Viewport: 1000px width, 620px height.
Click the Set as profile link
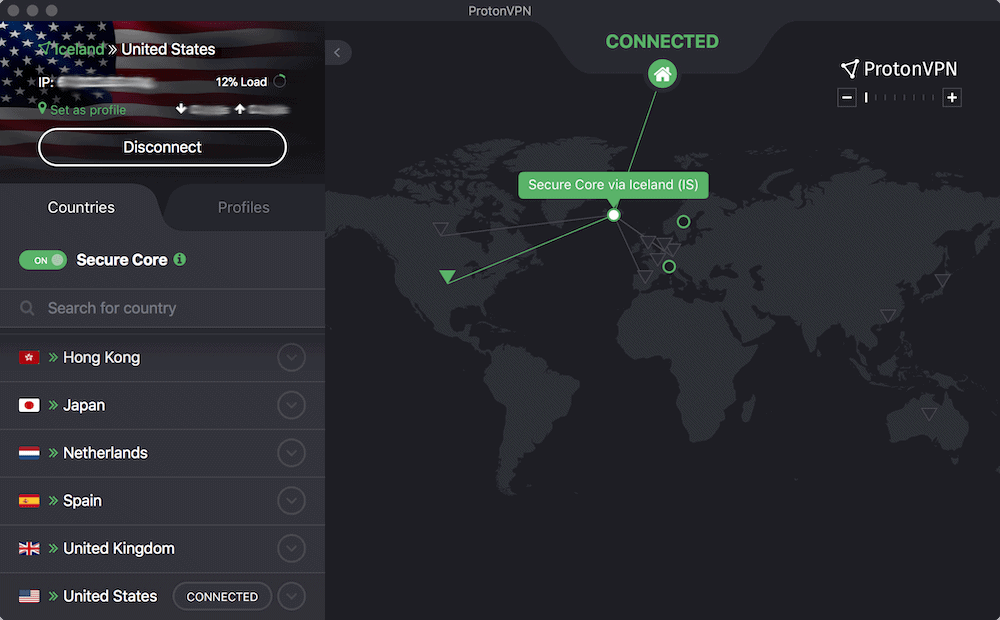[87, 110]
